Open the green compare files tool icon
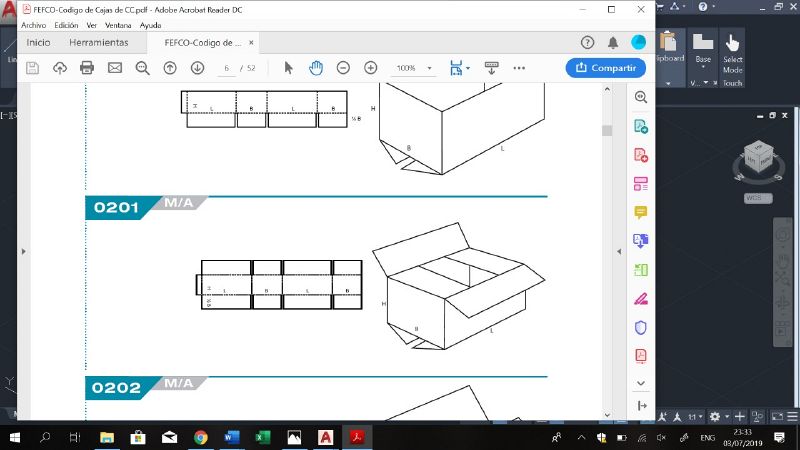Screen dimensions: 800x450 641,269
